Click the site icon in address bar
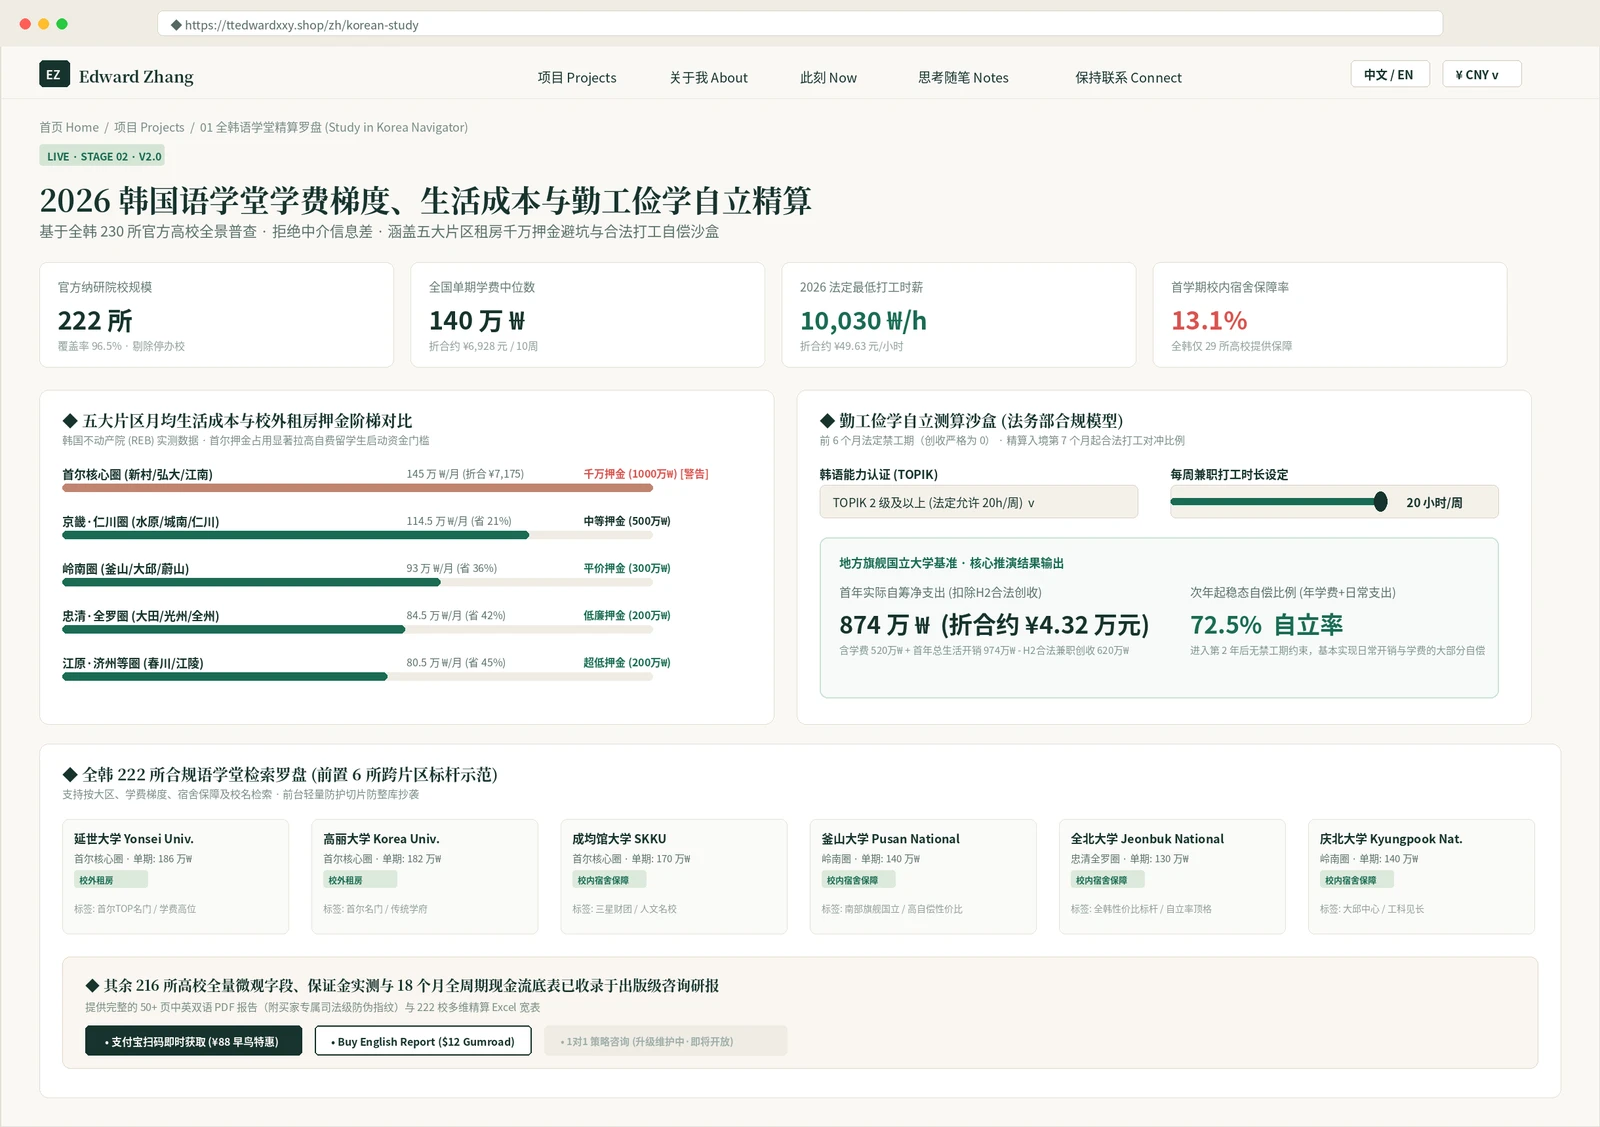Viewport: 1600px width, 1127px height. pyautogui.click(x=176, y=25)
